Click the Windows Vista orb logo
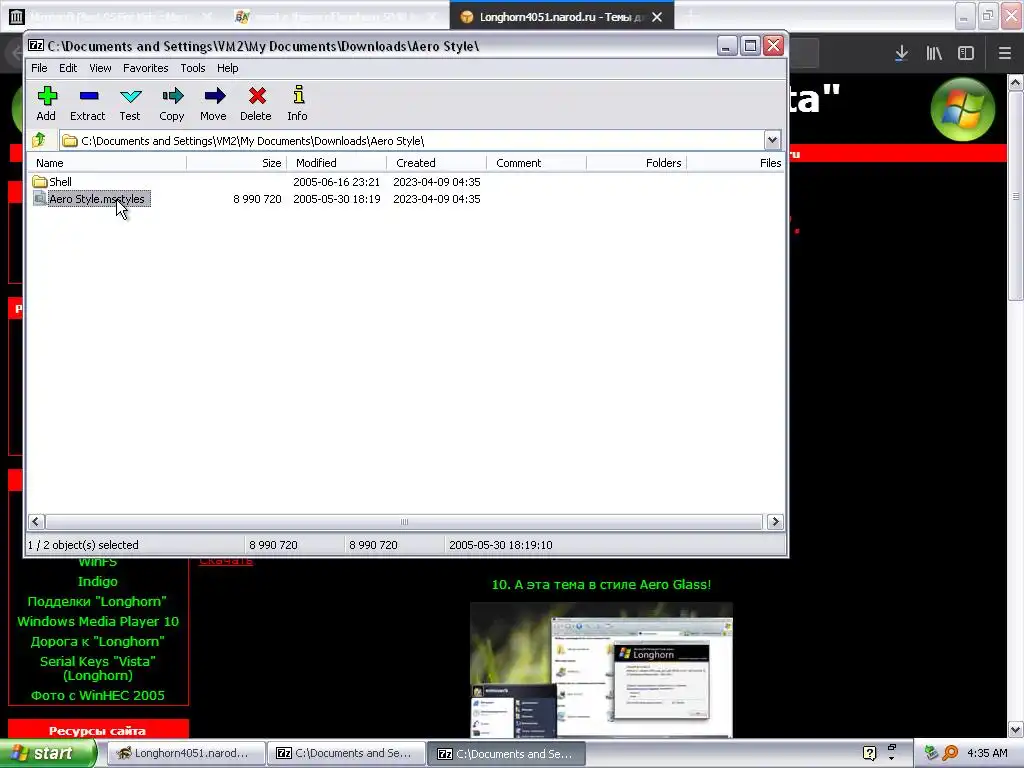1024x768 pixels. click(963, 109)
